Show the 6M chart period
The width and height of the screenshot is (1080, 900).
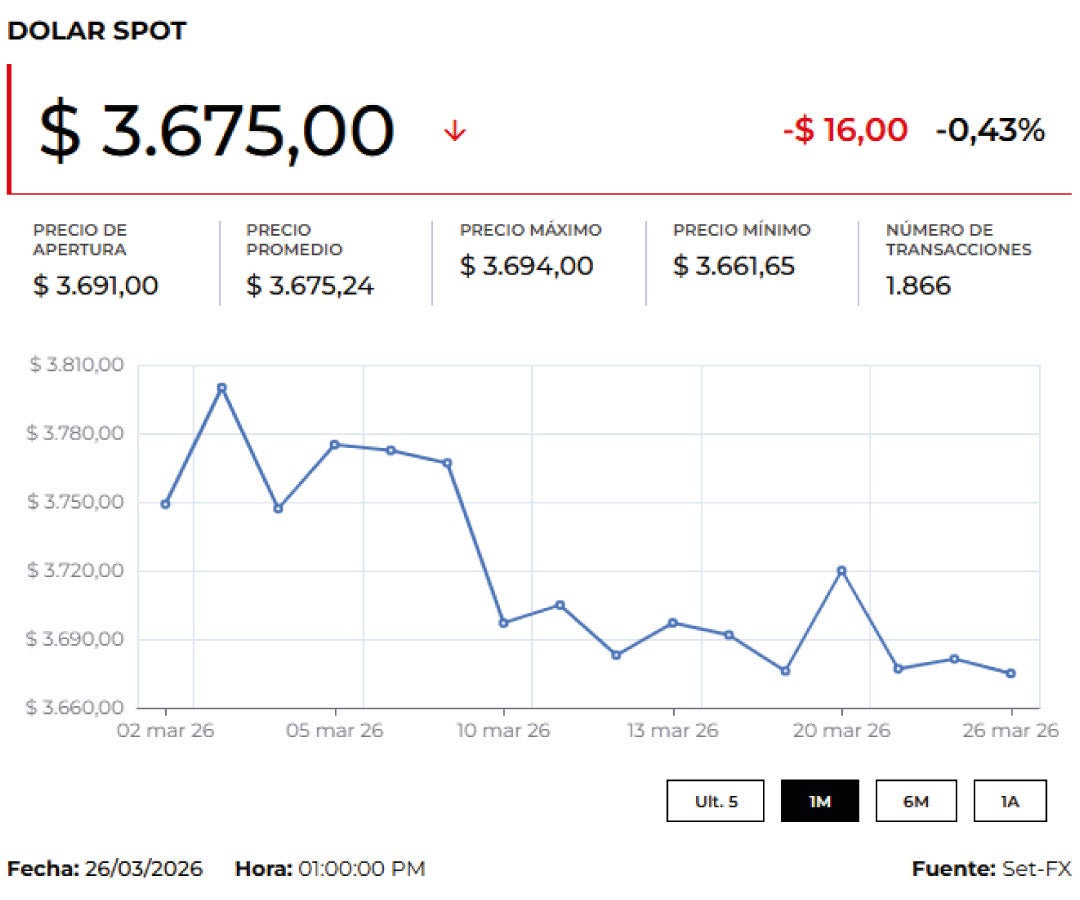[916, 801]
